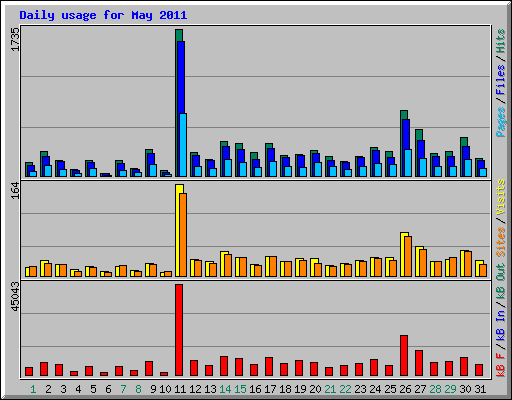Click day 26 on the x-axis
The image size is (512, 400).
[x=405, y=389]
